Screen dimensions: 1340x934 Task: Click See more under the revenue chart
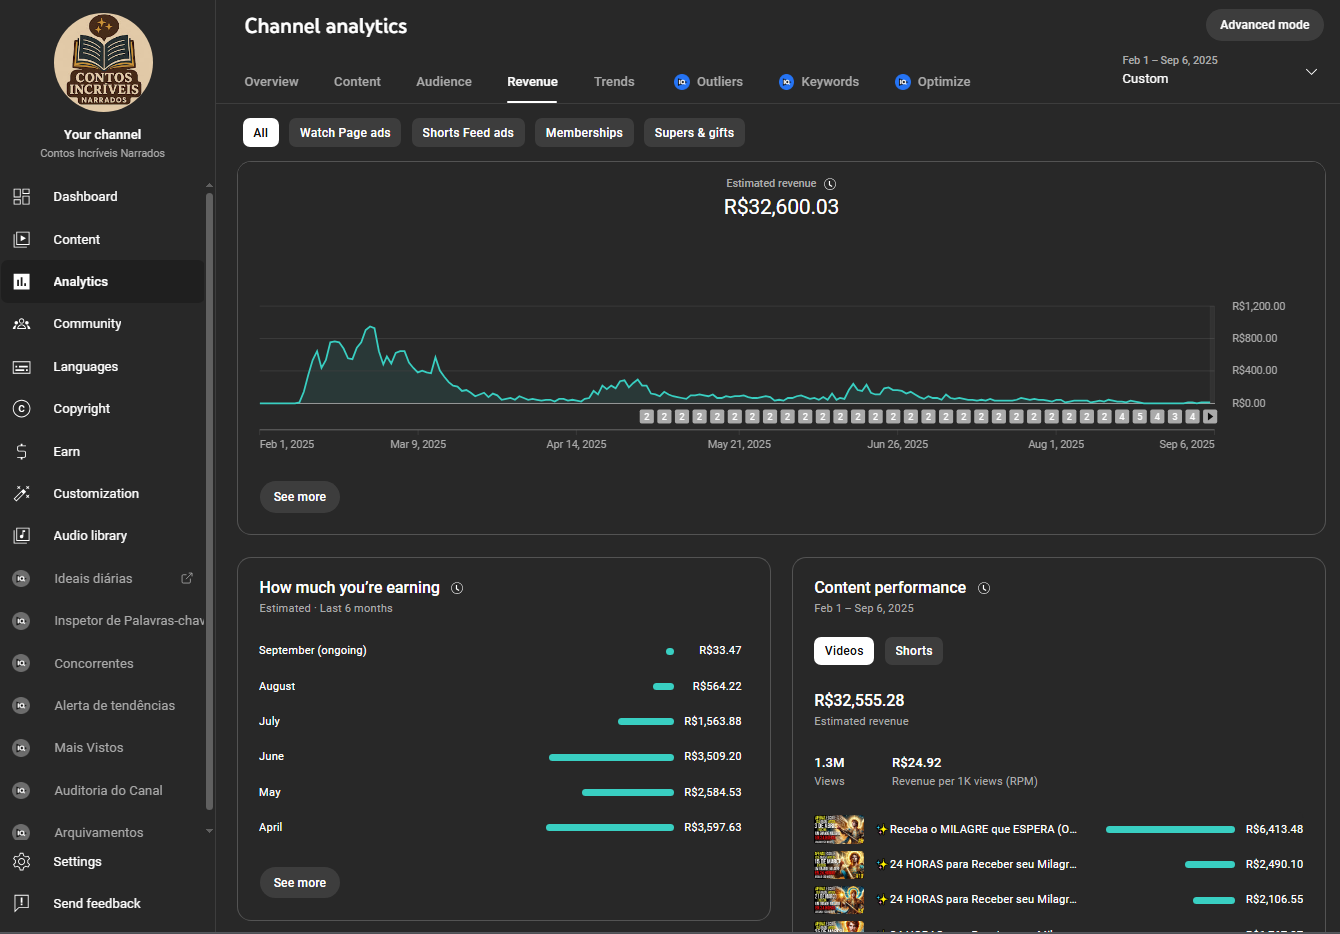(300, 497)
